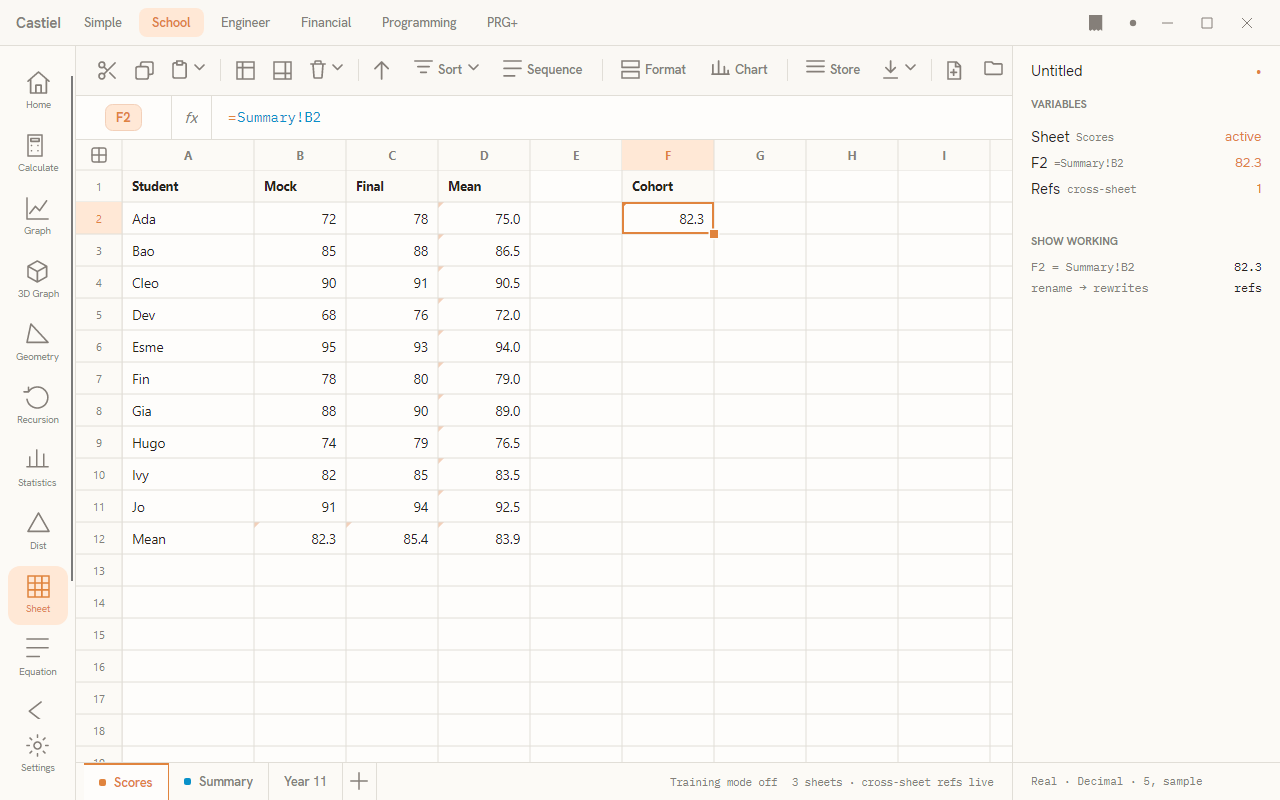The height and width of the screenshot is (800, 1280).
Task: Expand the download options dropdown arrow
Action: 910,68
